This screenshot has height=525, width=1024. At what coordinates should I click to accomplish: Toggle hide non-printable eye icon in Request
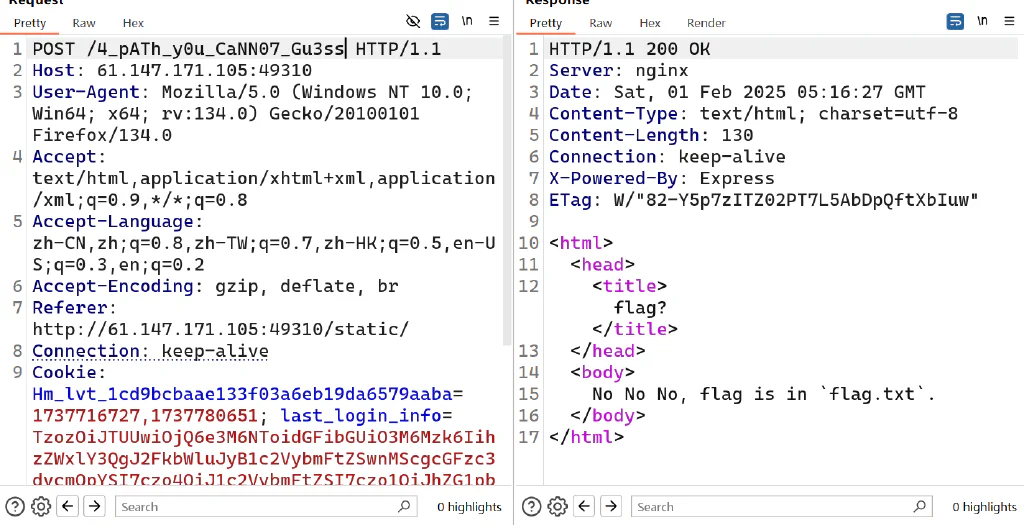pos(413,22)
